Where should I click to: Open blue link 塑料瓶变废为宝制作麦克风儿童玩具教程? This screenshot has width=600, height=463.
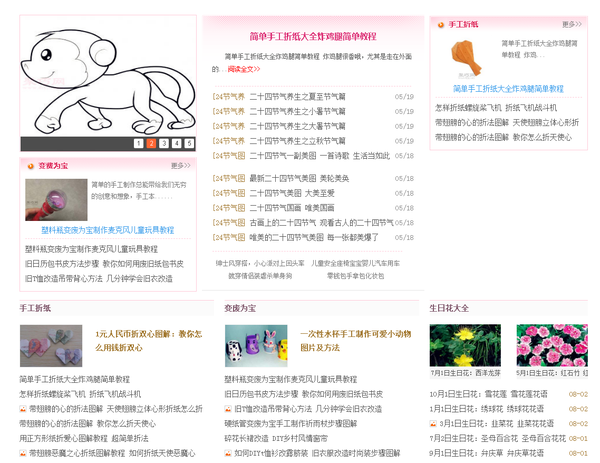[x=108, y=230]
